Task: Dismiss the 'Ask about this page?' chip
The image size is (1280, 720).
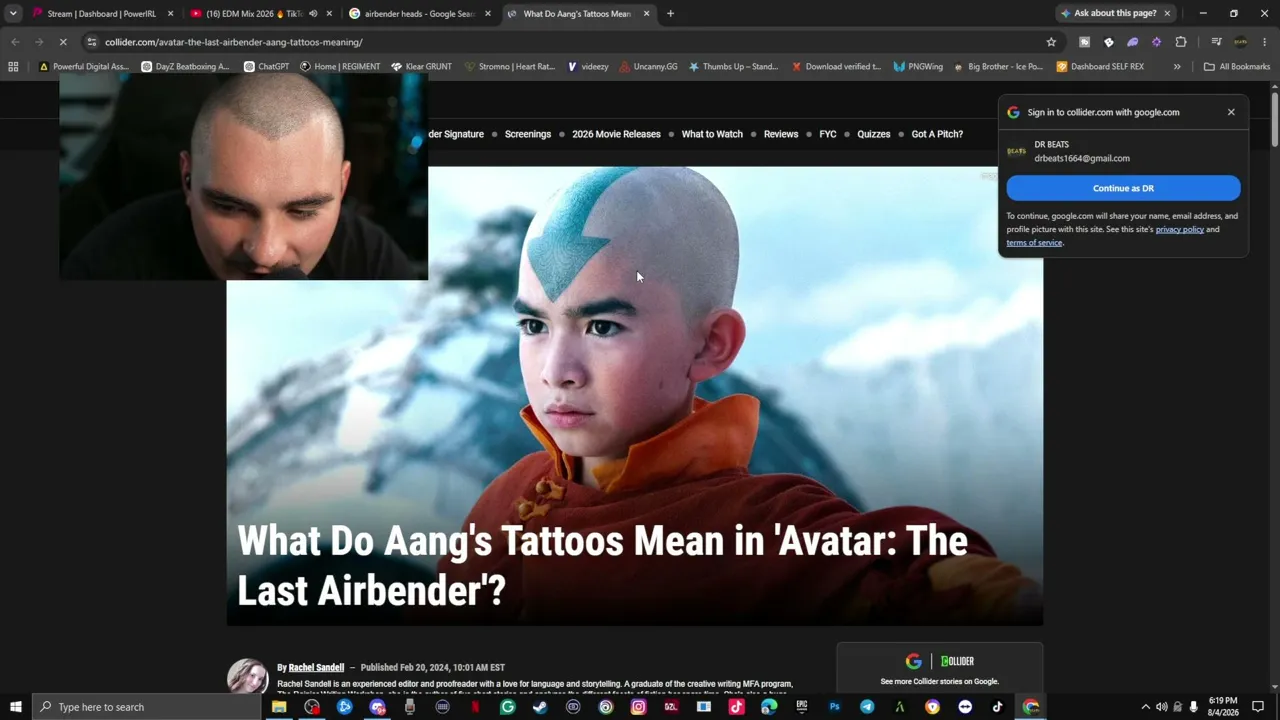Action: coord(1167,13)
